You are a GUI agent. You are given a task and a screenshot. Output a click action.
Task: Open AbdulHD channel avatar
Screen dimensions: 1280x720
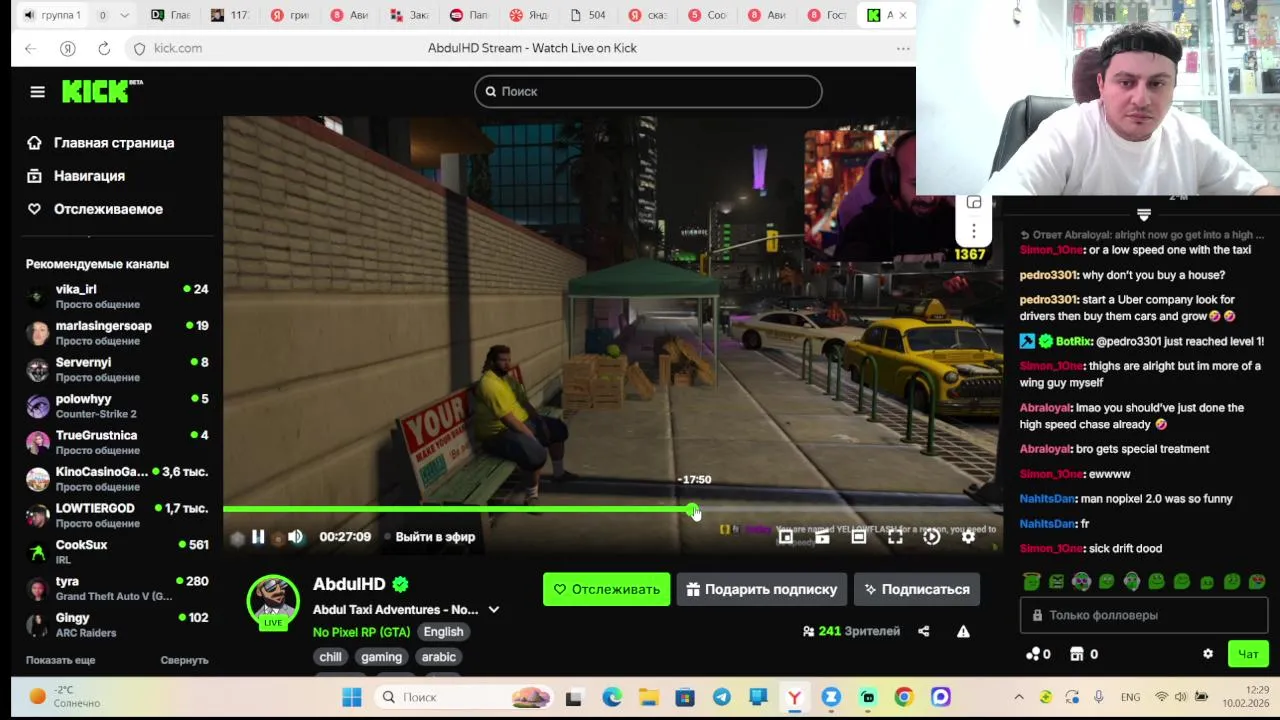click(273, 600)
